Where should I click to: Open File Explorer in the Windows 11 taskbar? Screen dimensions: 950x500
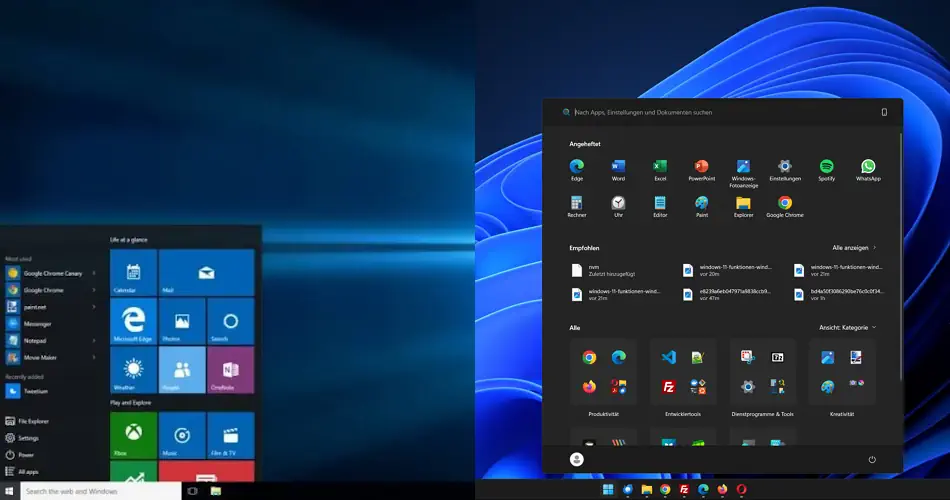(x=646, y=489)
